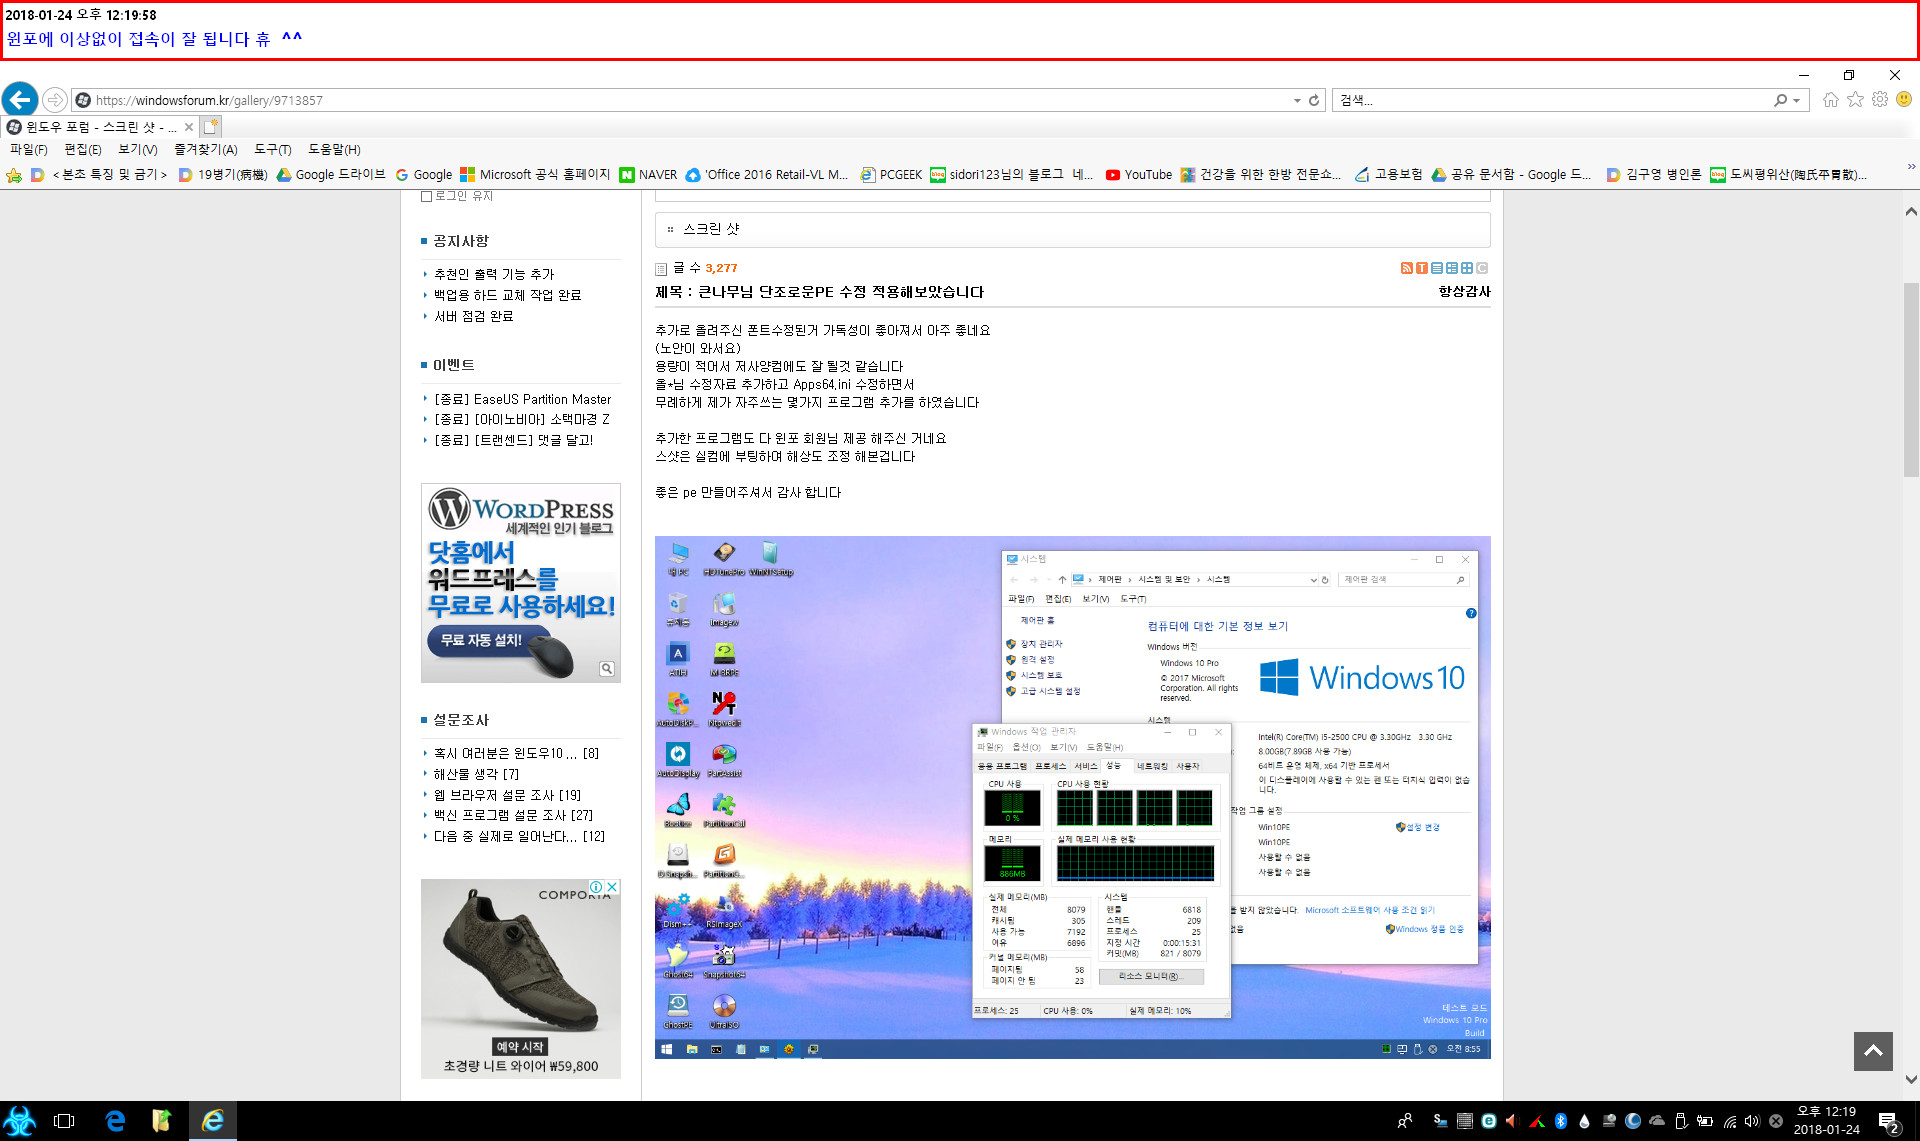The image size is (1920, 1141).
Task: Open the battery power tray icon
Action: 1705,1121
